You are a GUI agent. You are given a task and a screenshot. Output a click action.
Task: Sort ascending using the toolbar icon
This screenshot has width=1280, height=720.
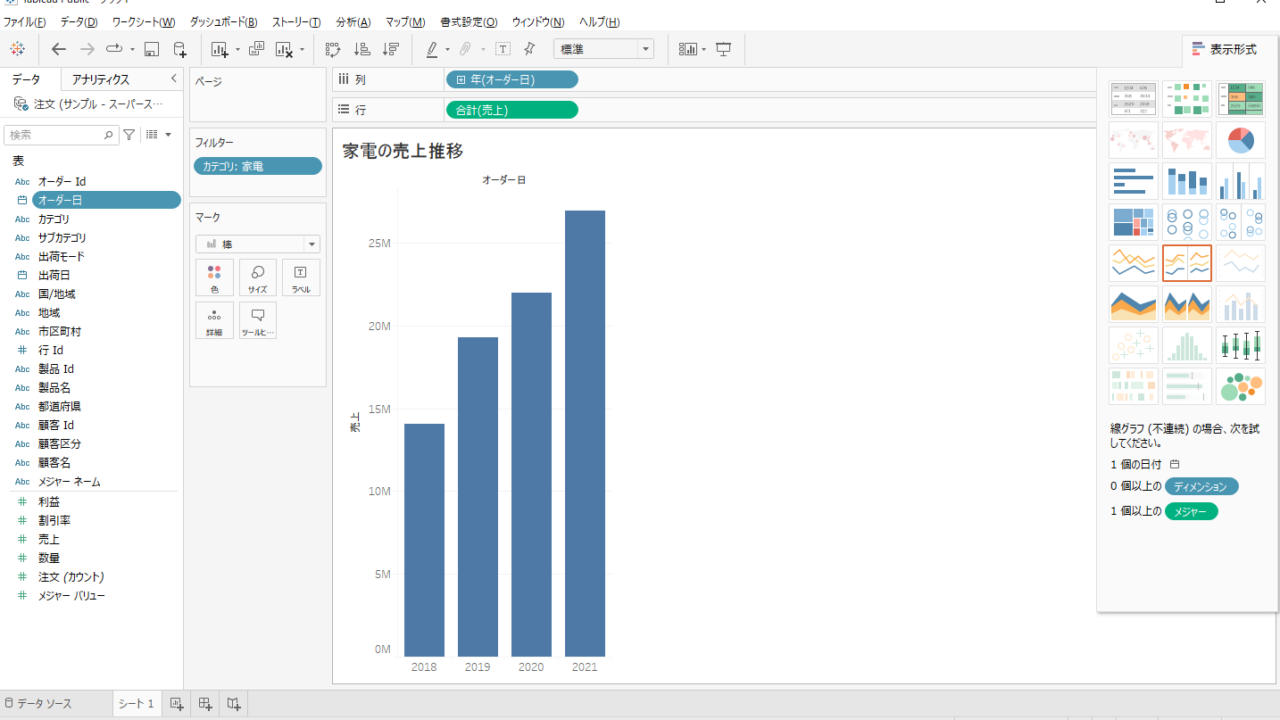coord(362,49)
